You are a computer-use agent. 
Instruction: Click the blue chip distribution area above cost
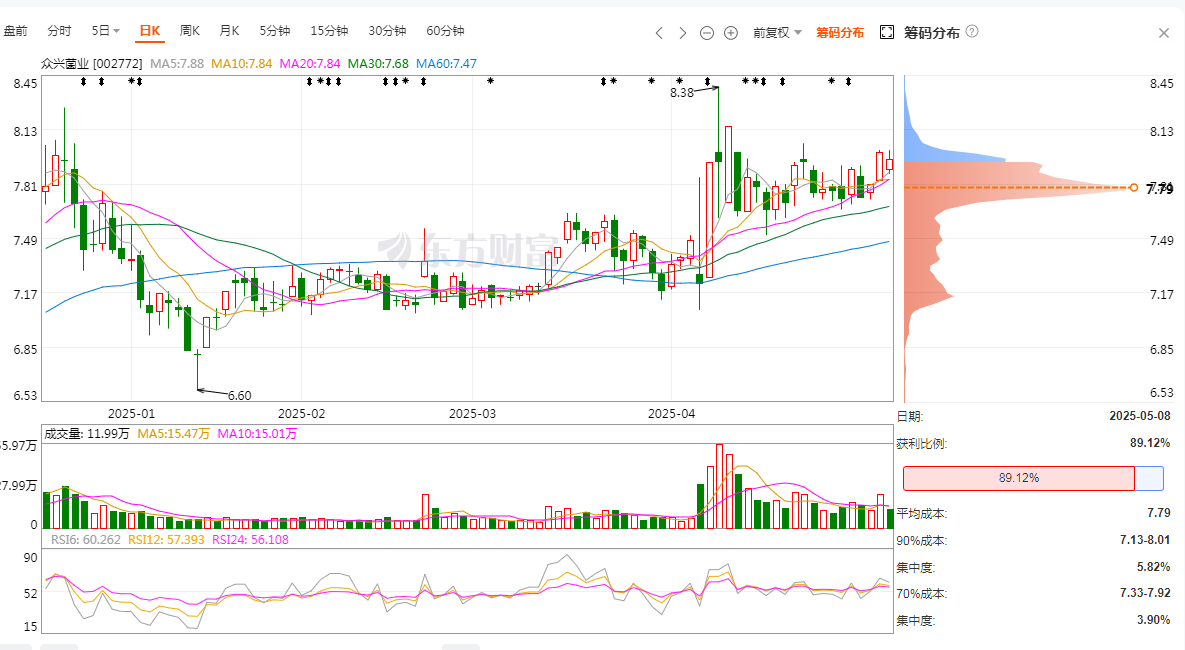pos(926,149)
